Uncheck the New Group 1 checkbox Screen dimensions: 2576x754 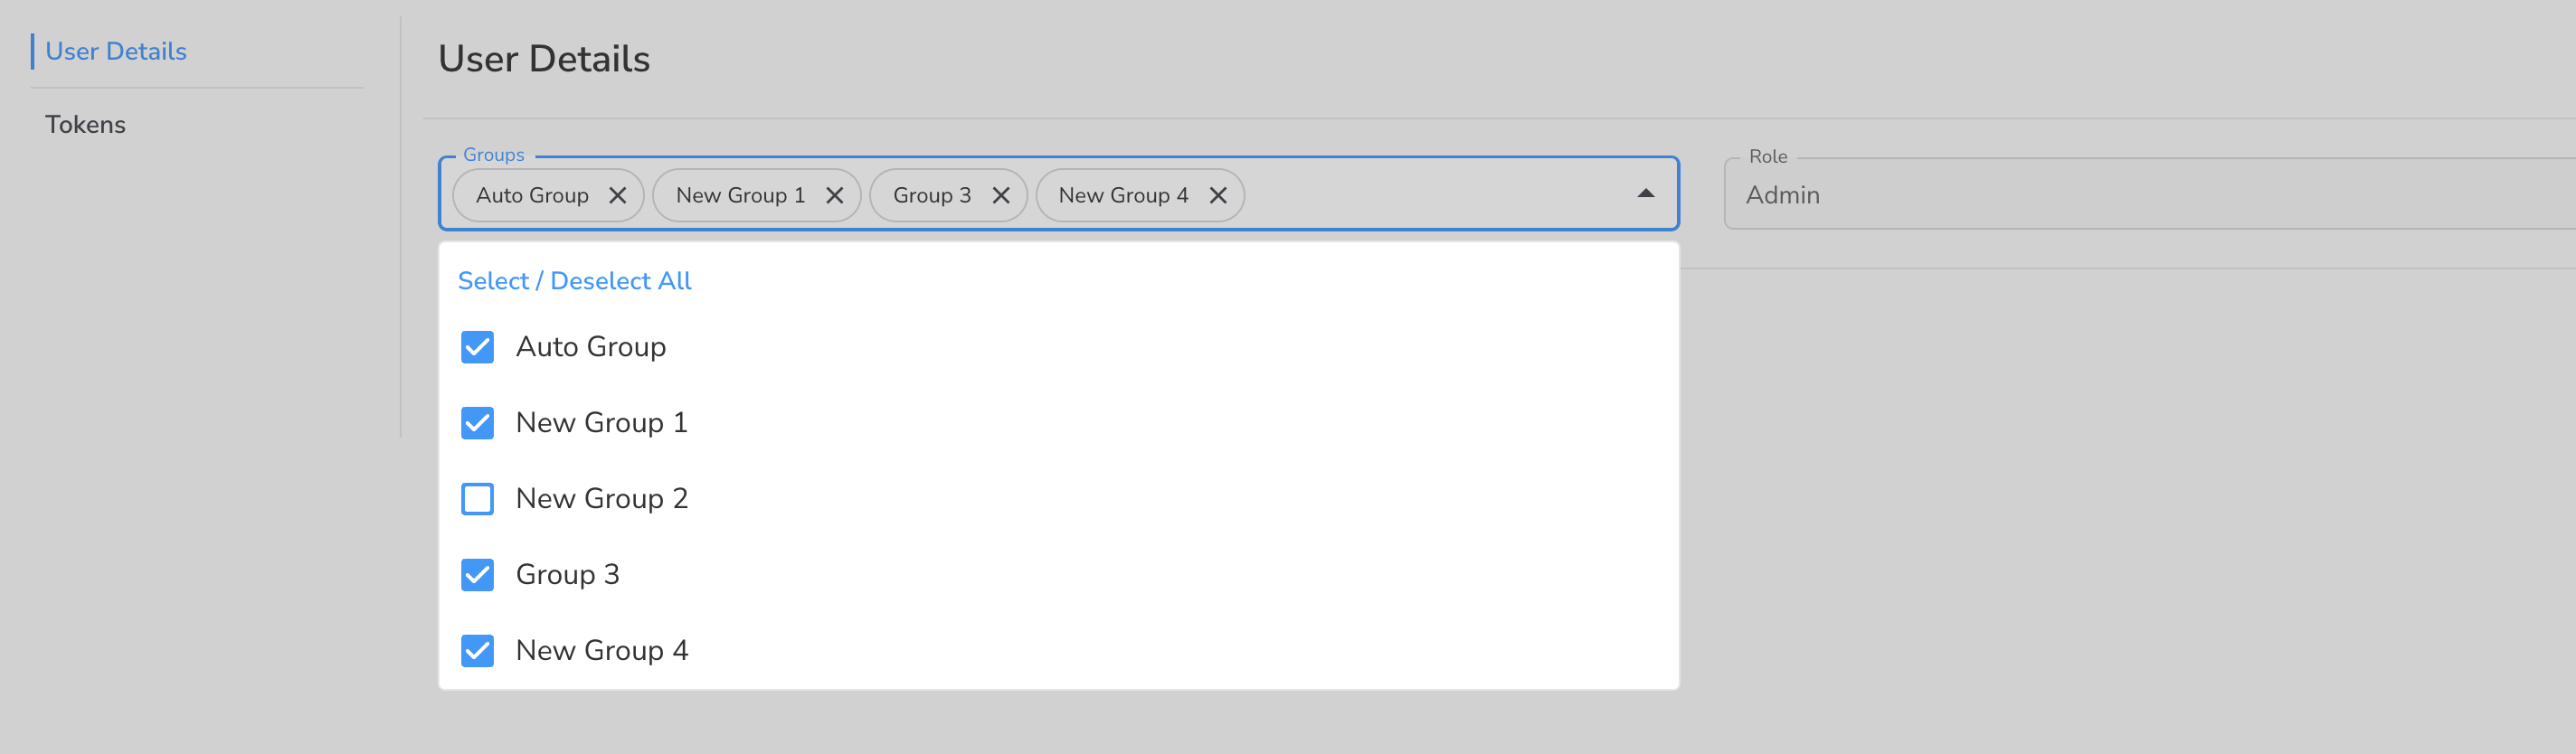(477, 423)
